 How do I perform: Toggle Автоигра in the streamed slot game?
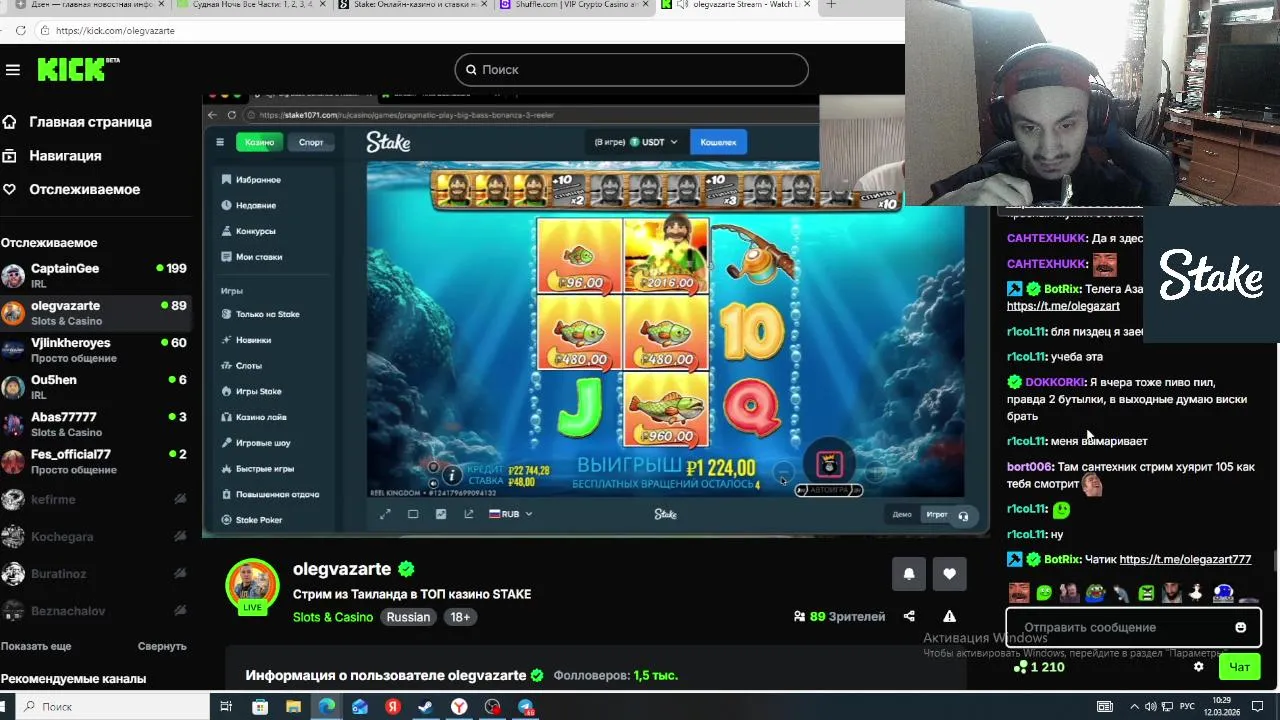(x=828, y=490)
